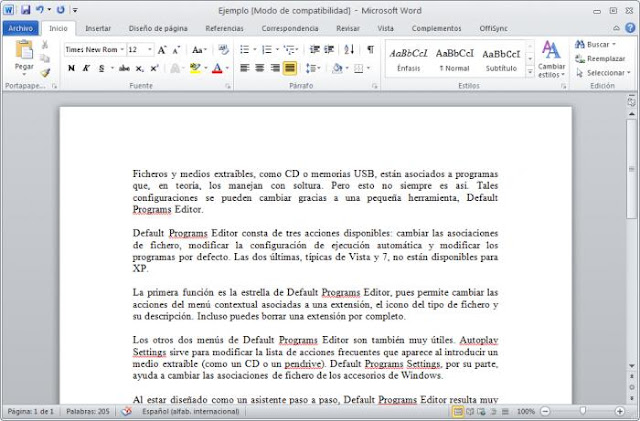Toggle Print Layout view in status bar
The image size is (640, 421).
click(458, 411)
